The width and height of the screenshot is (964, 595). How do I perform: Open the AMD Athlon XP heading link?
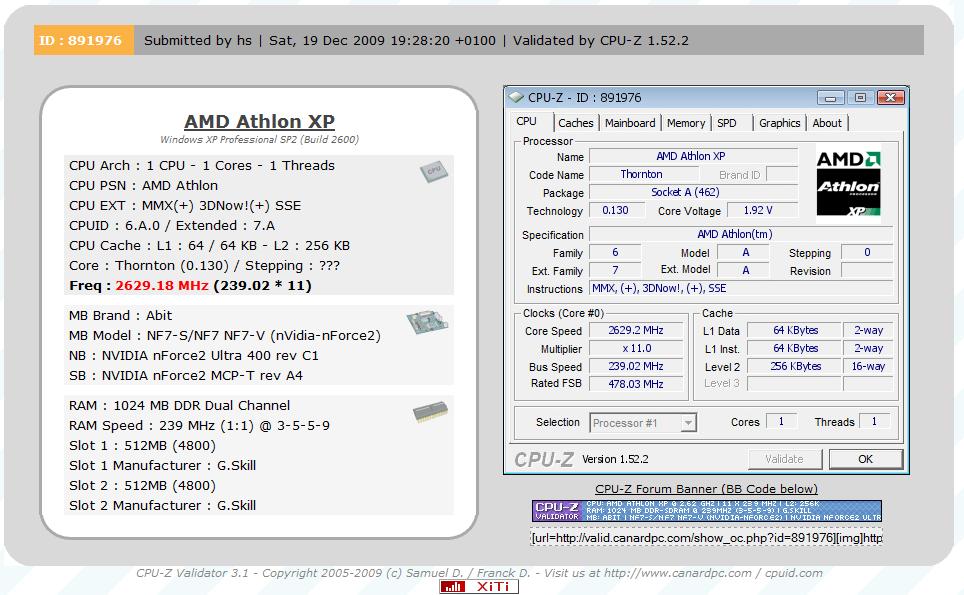coord(259,122)
